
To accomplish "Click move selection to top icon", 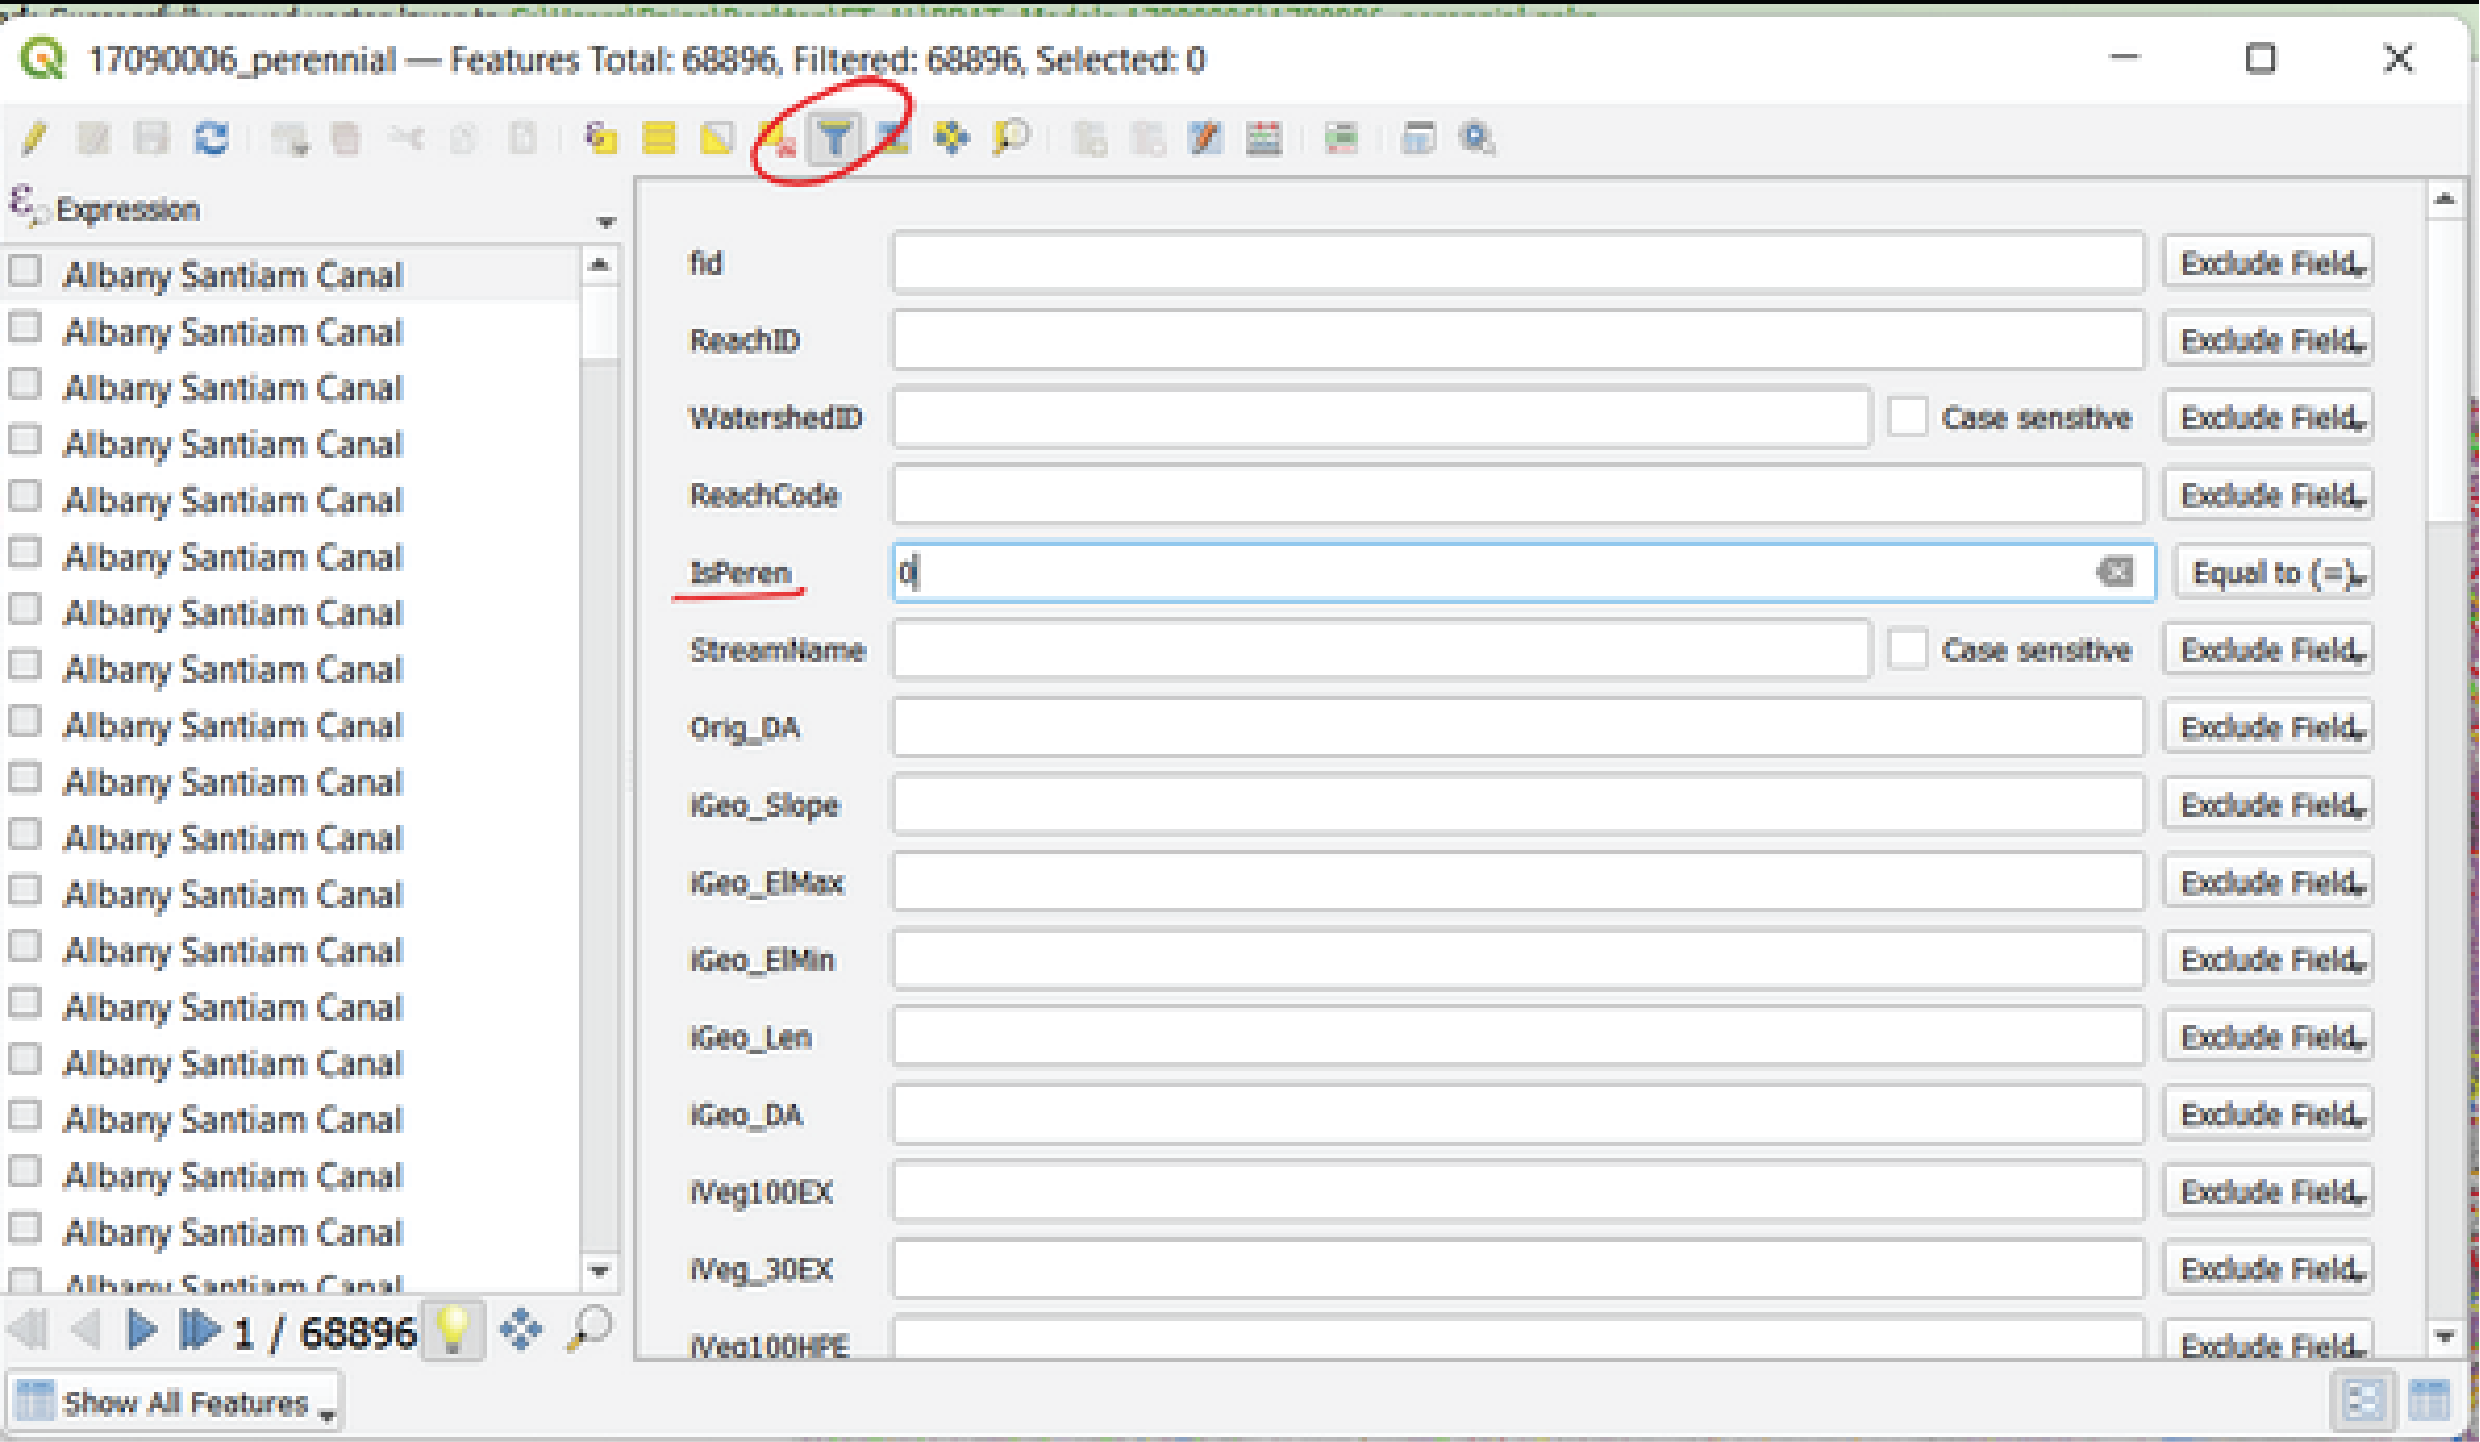I will pyautogui.click(x=893, y=138).
